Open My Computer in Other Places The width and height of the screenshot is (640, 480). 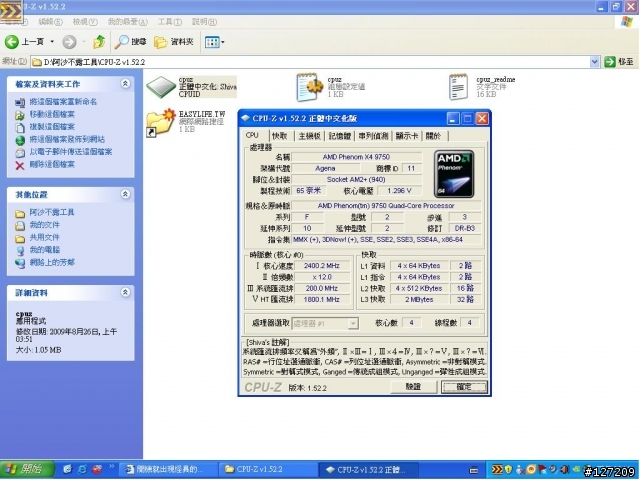point(44,250)
